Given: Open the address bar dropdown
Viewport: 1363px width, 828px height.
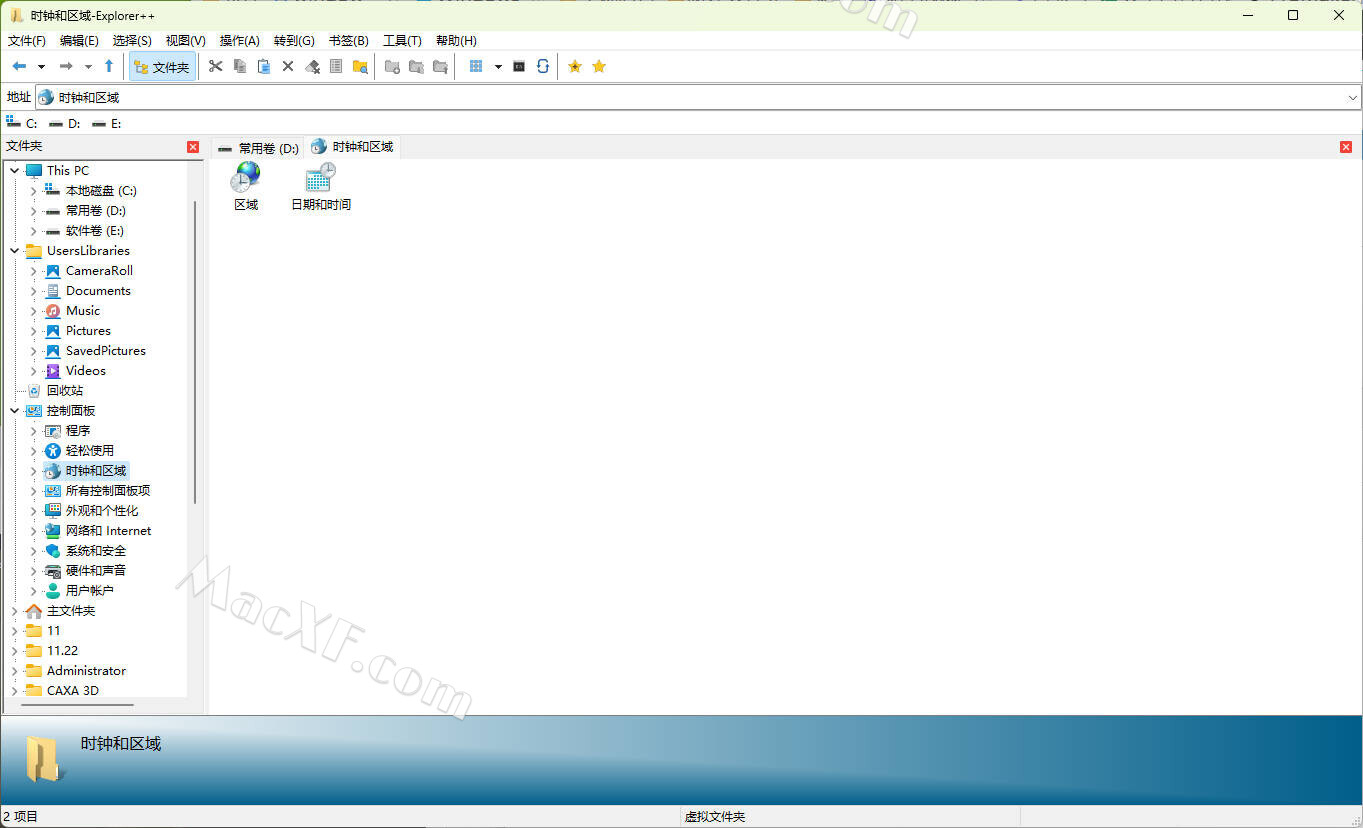Looking at the screenshot, I should coord(1352,98).
